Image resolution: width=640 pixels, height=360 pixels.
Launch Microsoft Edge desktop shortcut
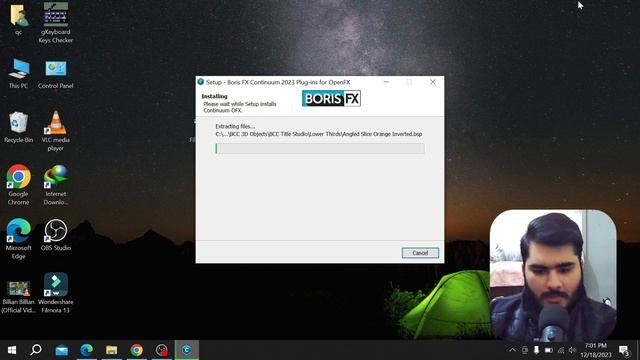(18, 239)
